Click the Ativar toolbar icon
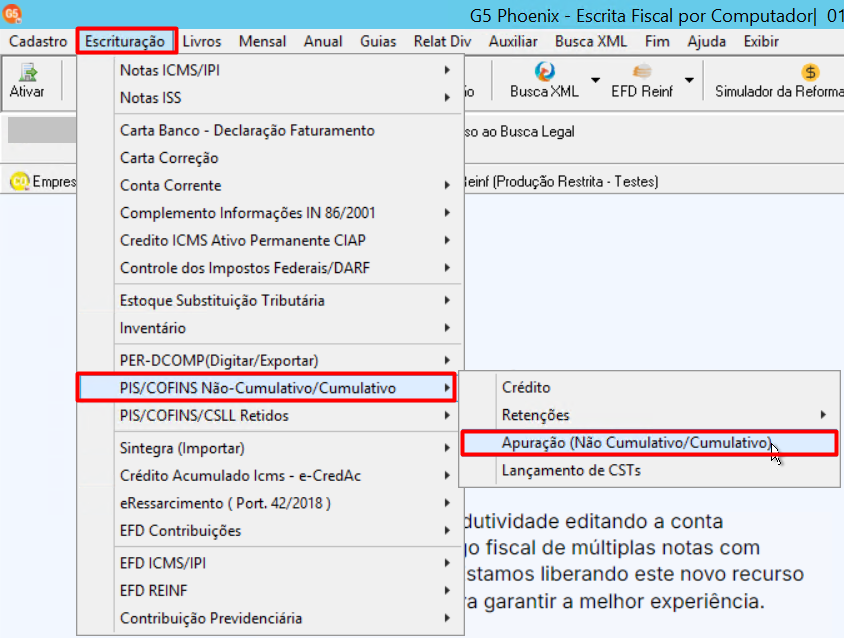Viewport: 844px width, 638px height. pyautogui.click(x=27, y=73)
